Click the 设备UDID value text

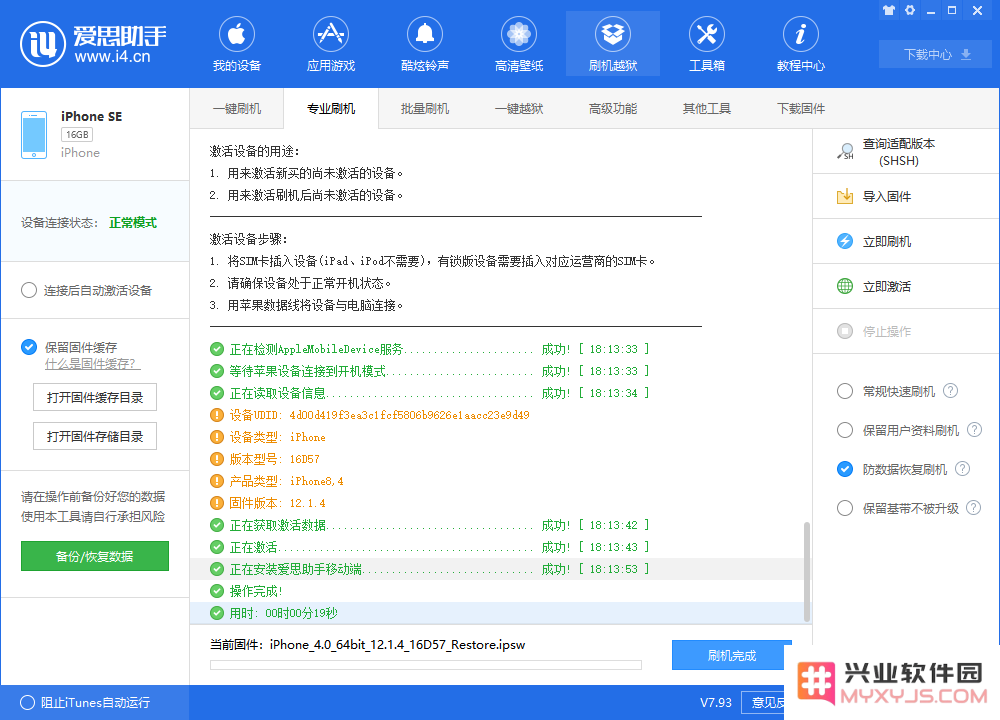409,415
